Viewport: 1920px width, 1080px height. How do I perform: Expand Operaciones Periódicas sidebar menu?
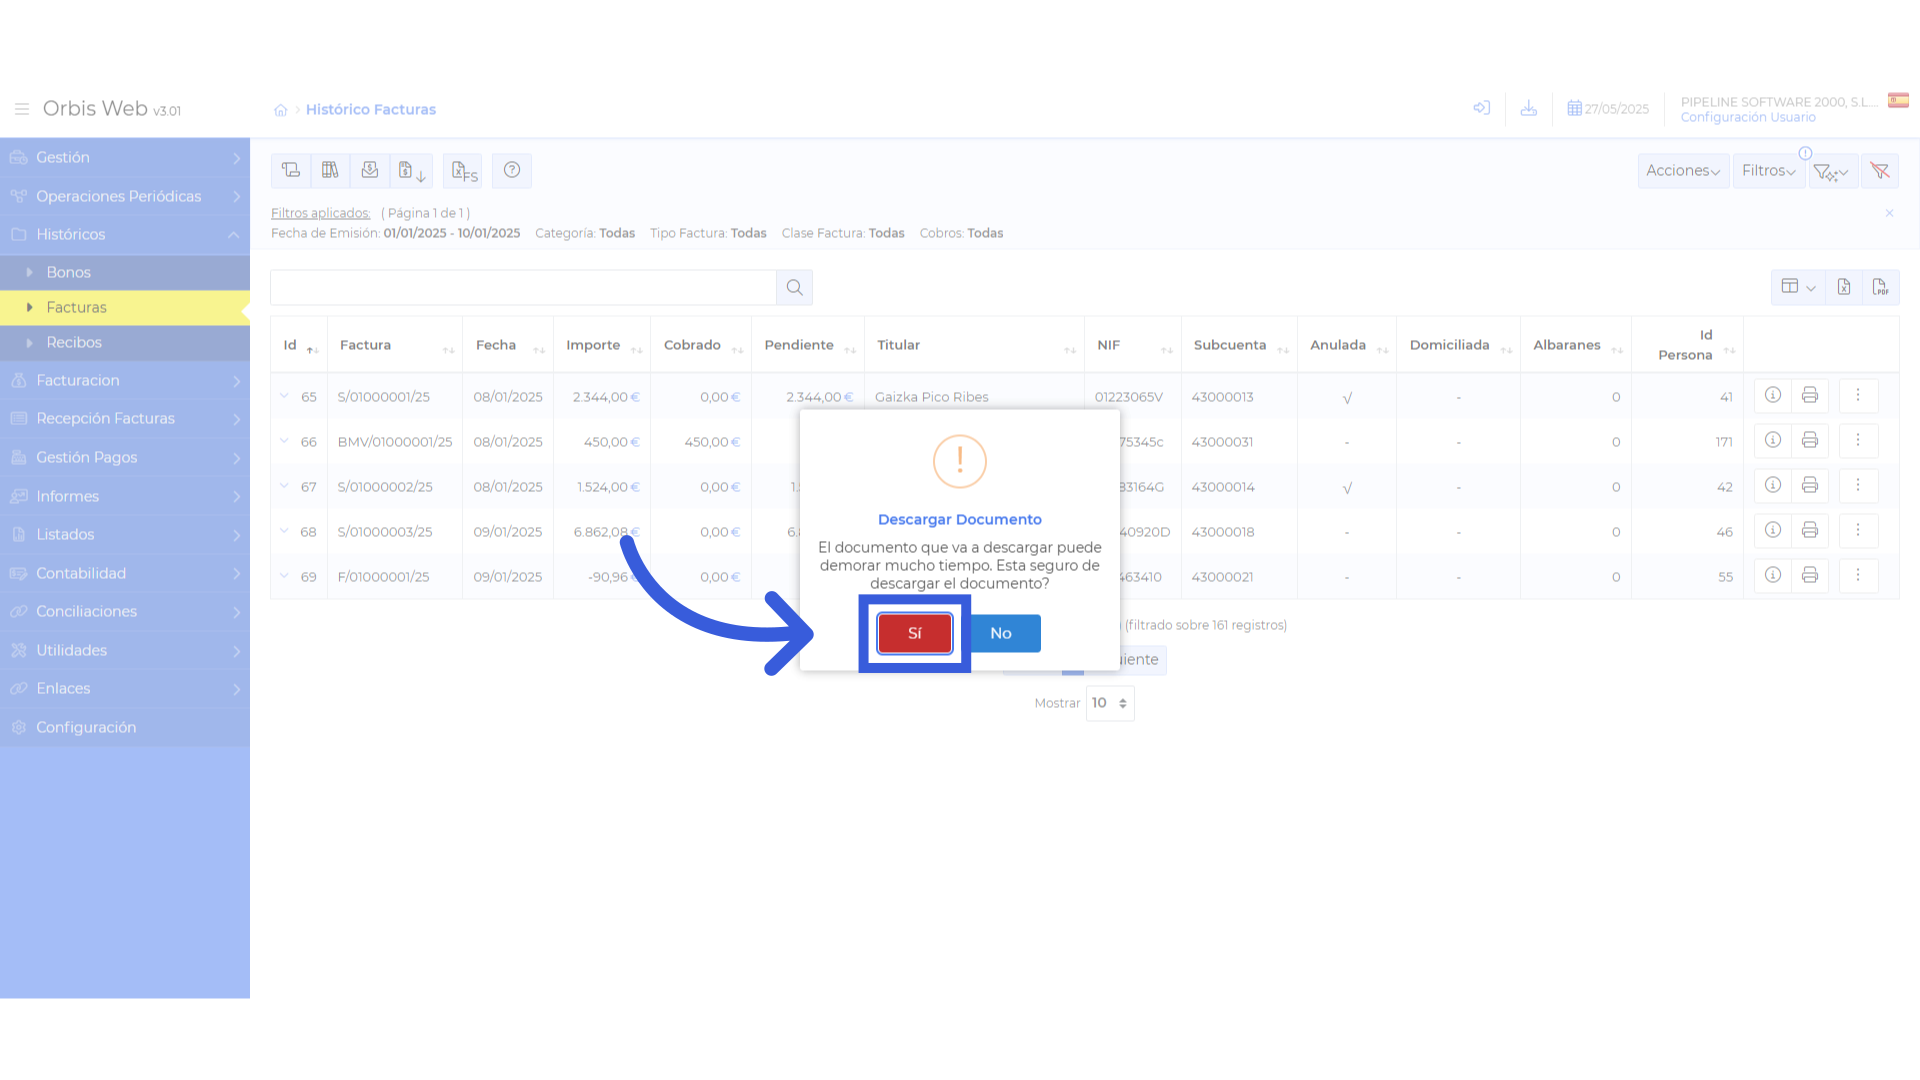[125, 196]
